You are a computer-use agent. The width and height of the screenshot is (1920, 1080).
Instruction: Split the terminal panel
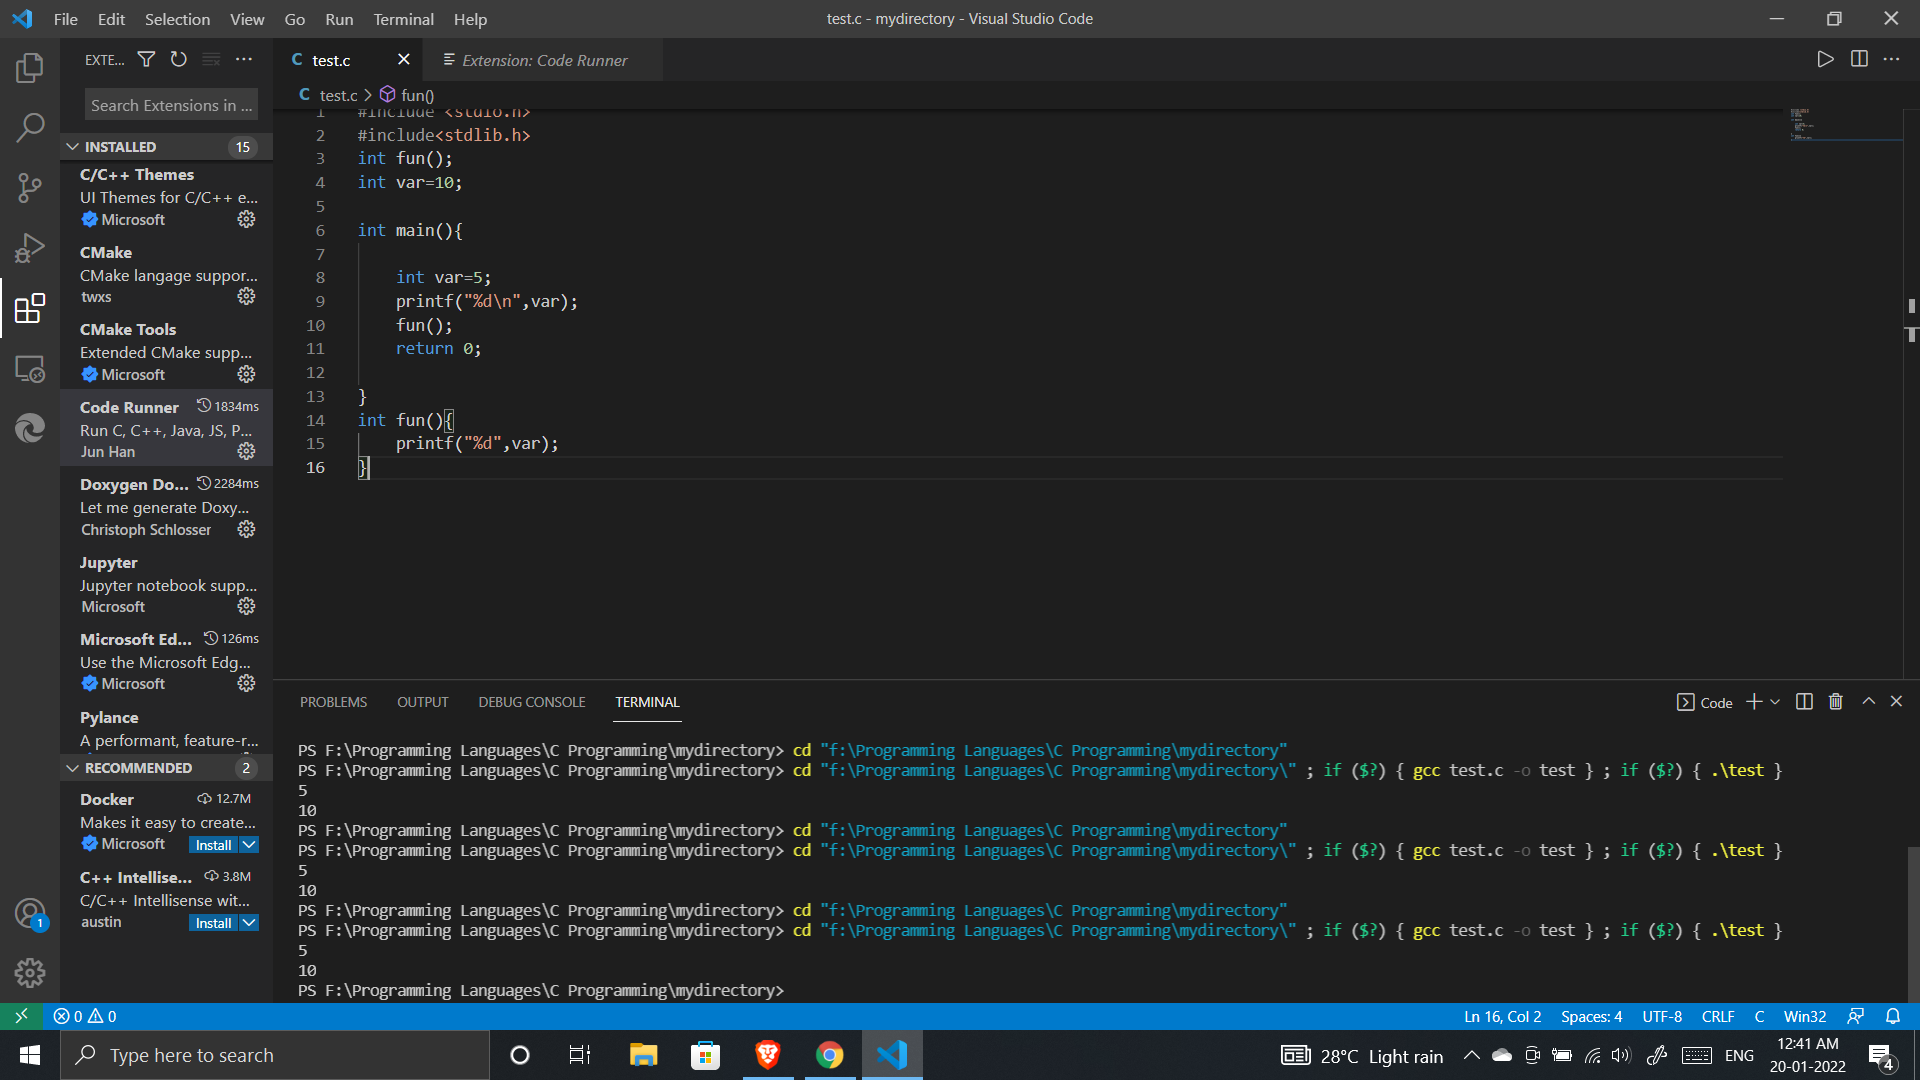click(1804, 702)
